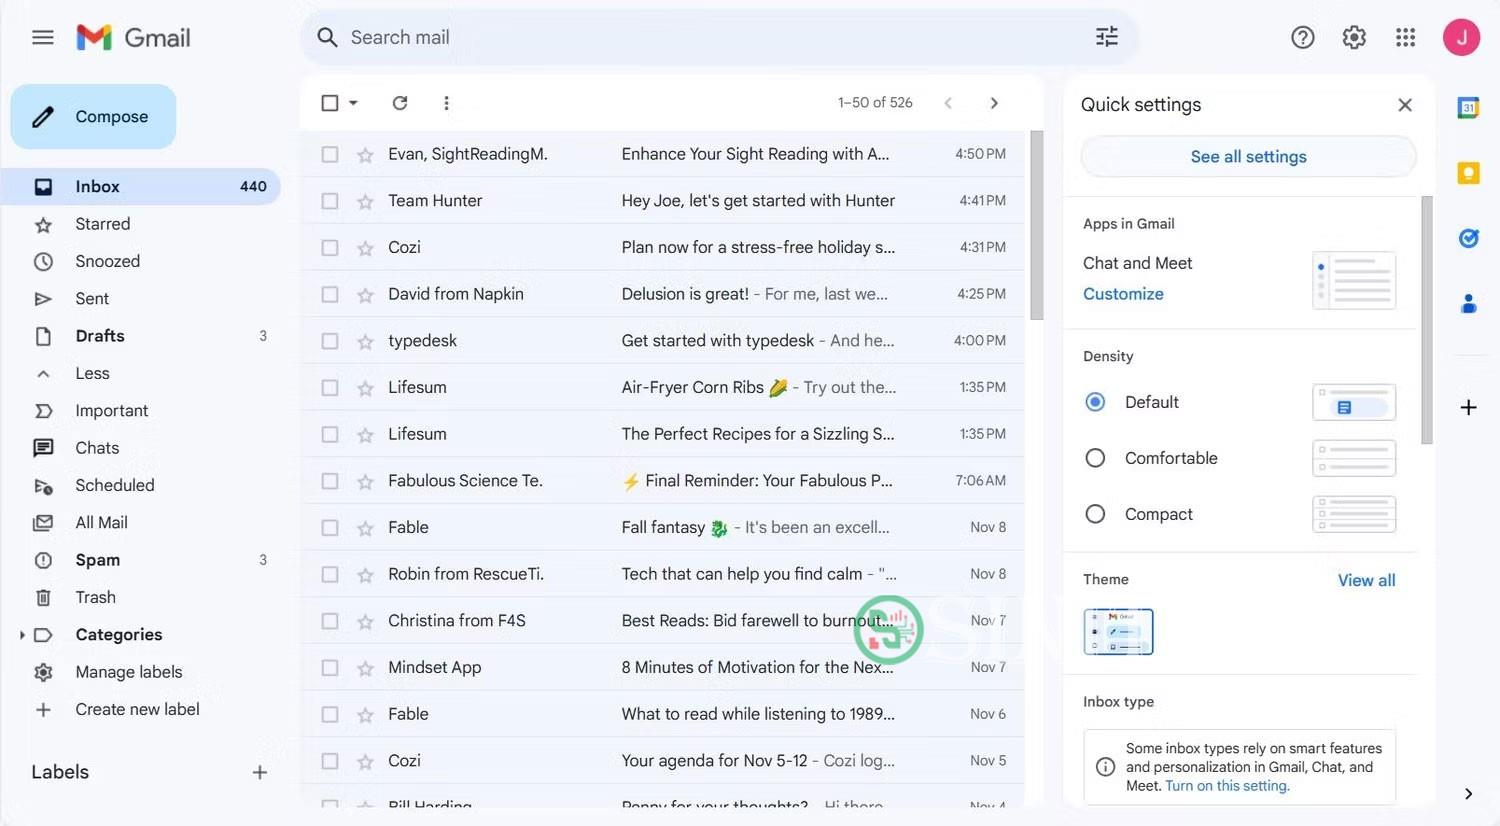Screen dimensions: 1500x826
Task: Click the Compose button
Action: click(x=93, y=117)
